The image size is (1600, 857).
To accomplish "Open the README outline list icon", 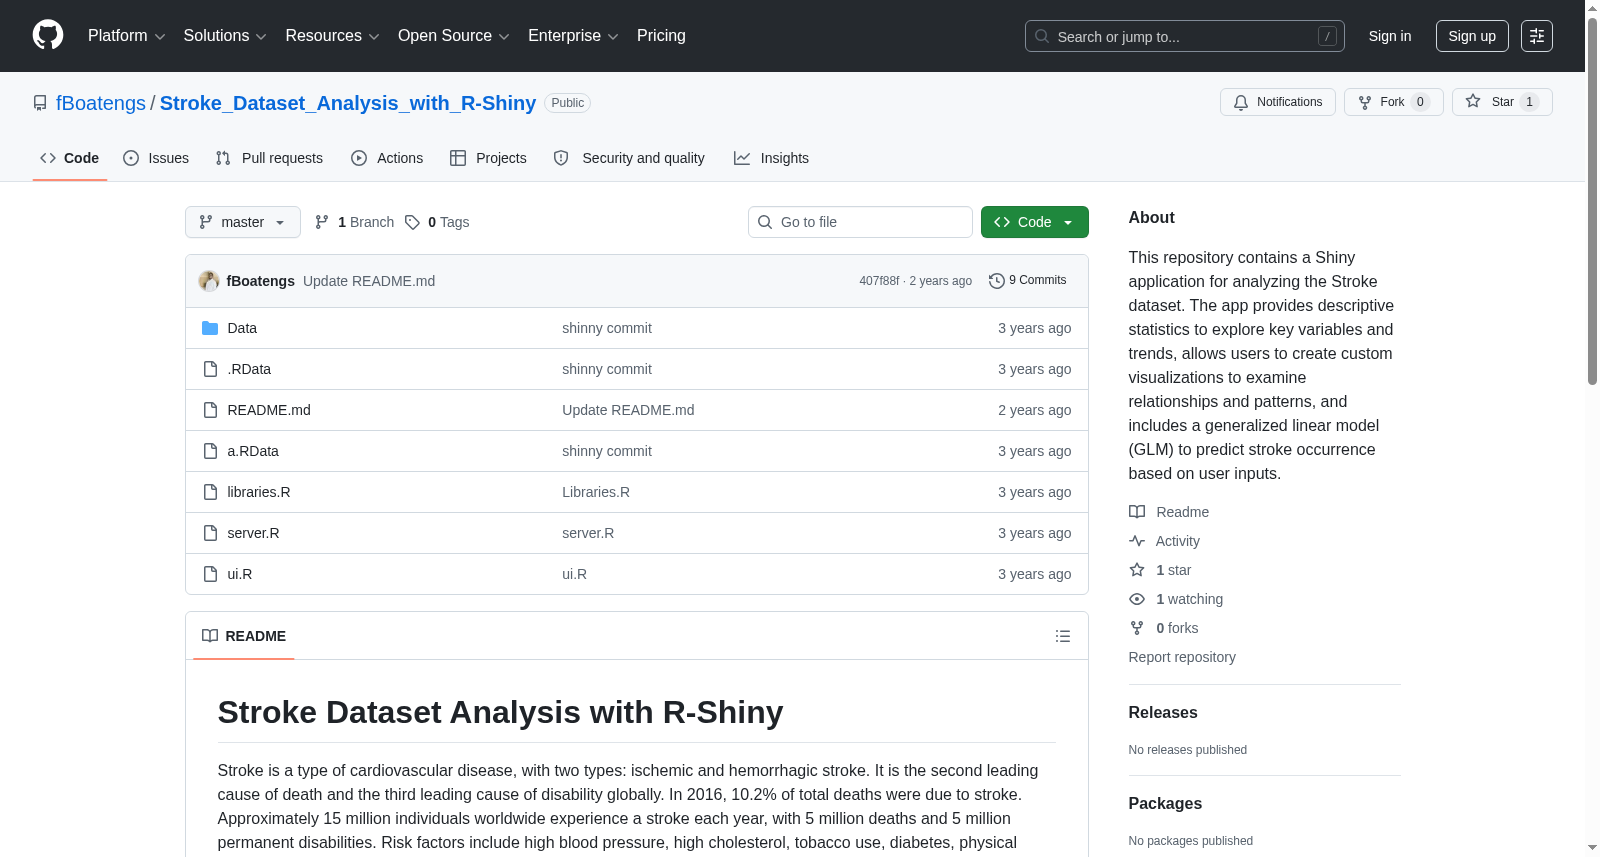I will [x=1063, y=636].
